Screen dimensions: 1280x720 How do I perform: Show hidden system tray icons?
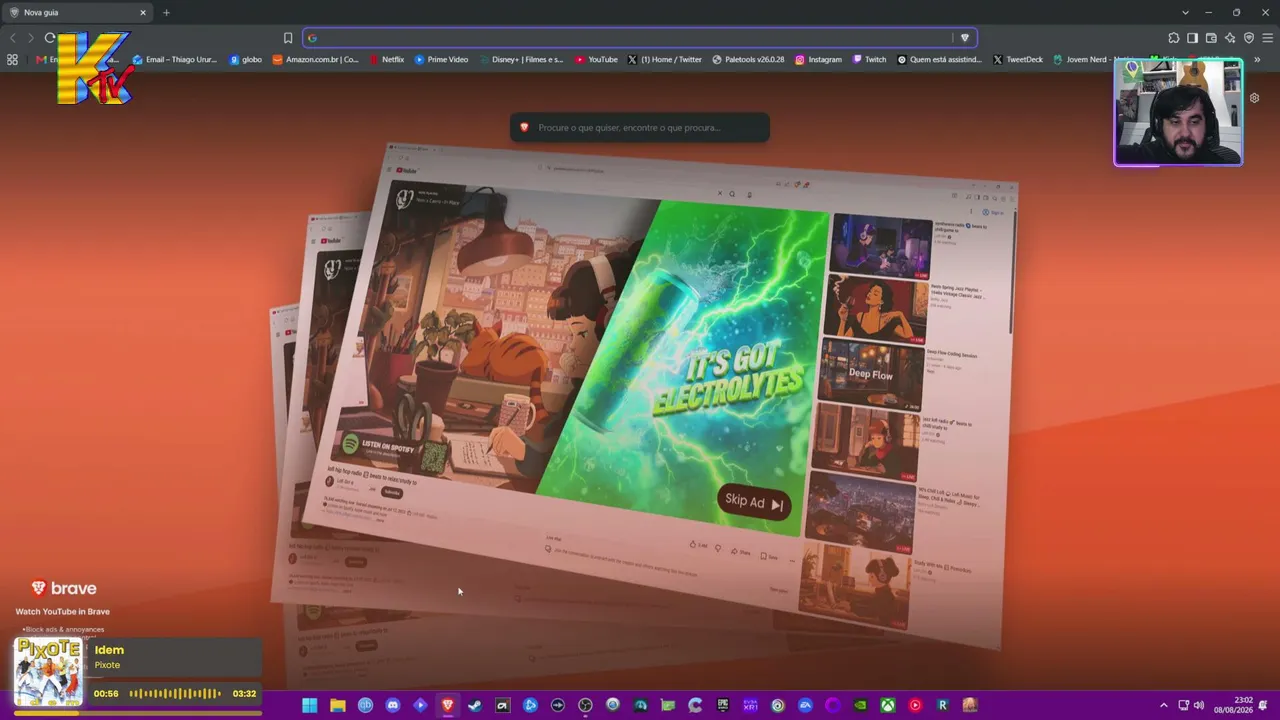[1163, 705]
